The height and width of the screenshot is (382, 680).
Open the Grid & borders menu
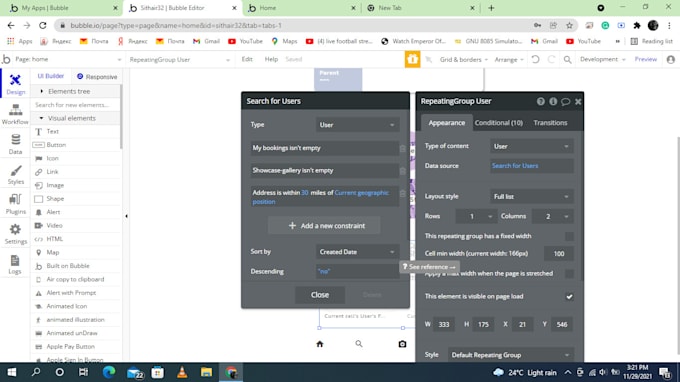tap(464, 59)
